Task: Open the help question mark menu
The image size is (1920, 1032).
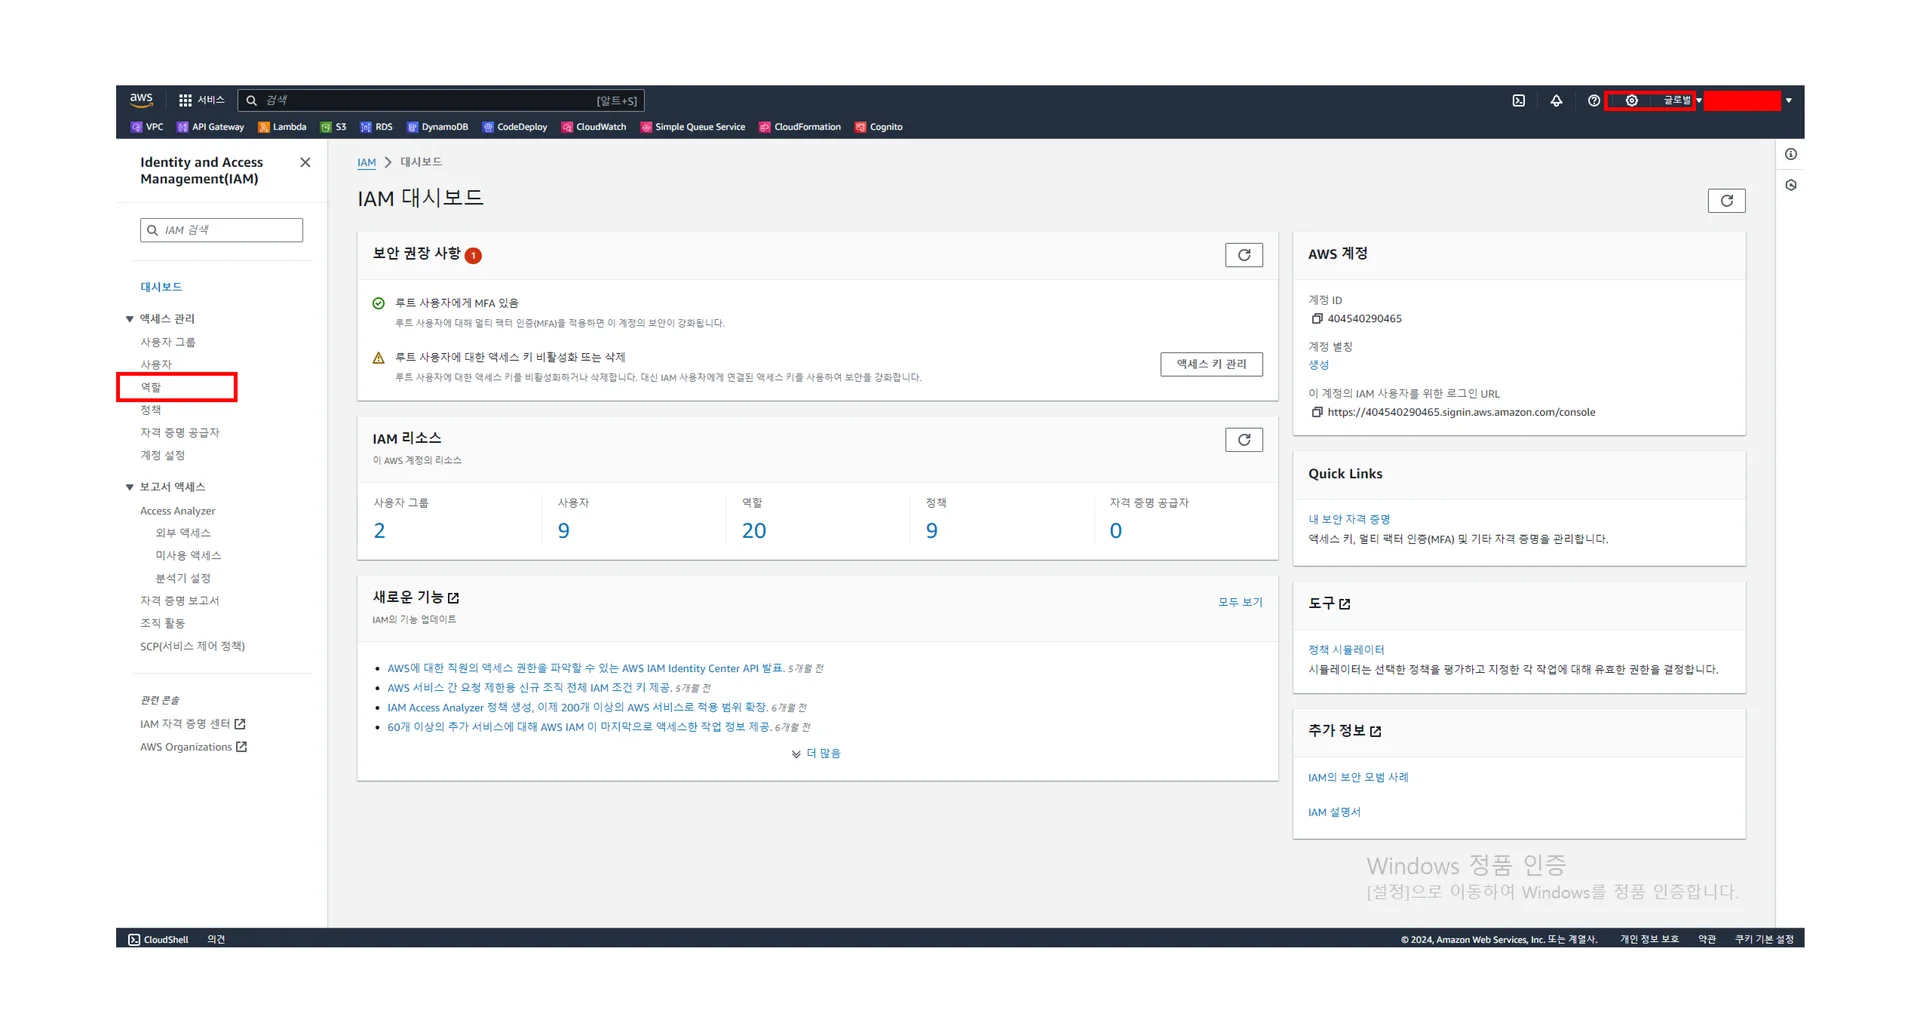Action: coord(1593,101)
